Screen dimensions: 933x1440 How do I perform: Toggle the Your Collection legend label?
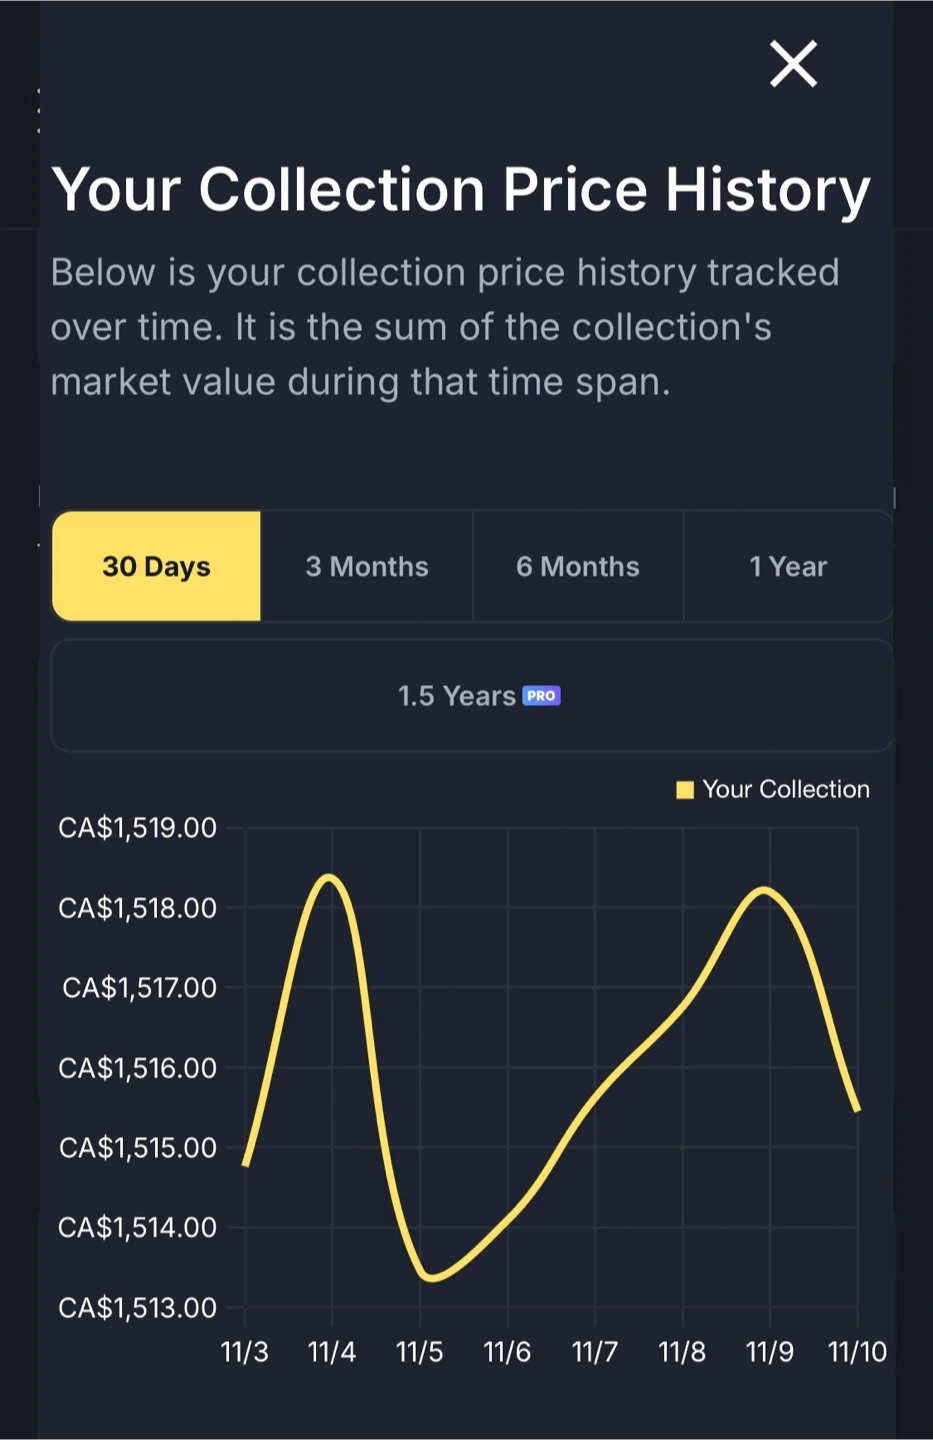[786, 790]
